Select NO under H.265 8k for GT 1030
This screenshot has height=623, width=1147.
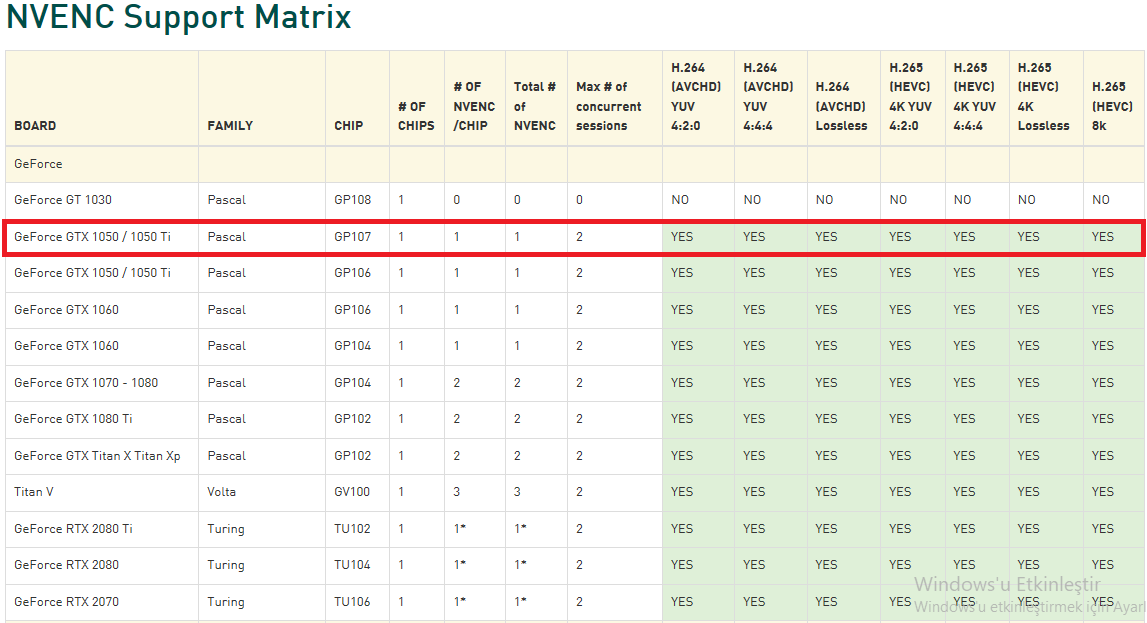[x=1101, y=200]
